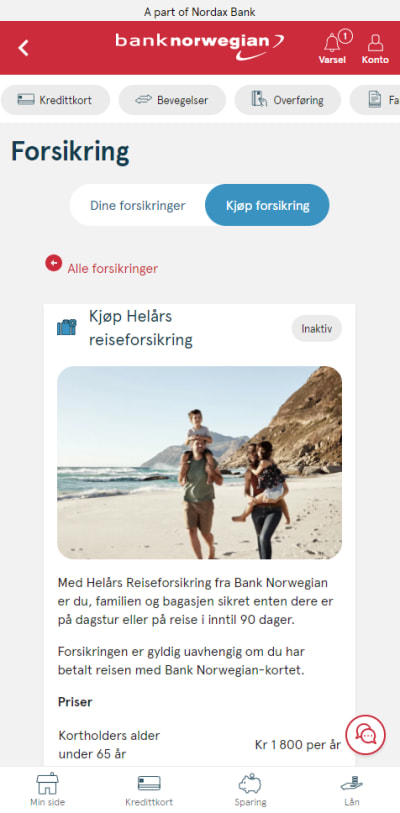400x813 pixels.
Task: Open the Overføring shortcut chip
Action: (x=288, y=100)
